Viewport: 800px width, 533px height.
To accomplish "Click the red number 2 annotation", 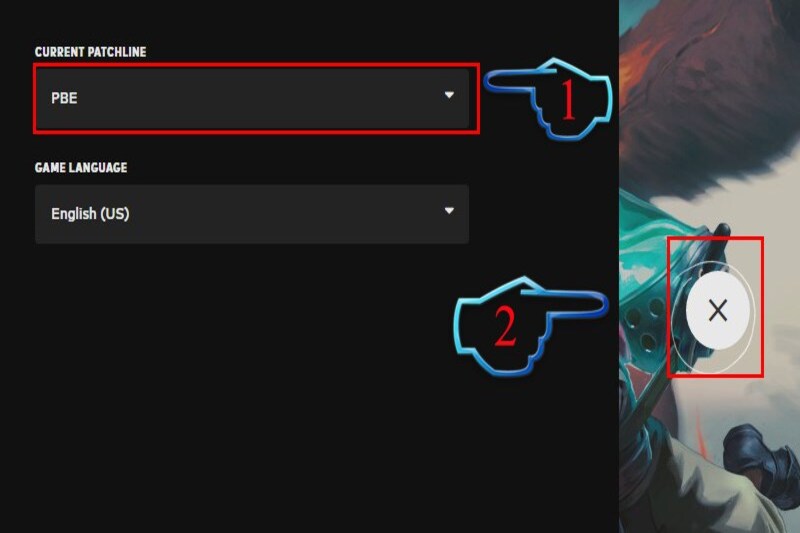I will coord(505,327).
